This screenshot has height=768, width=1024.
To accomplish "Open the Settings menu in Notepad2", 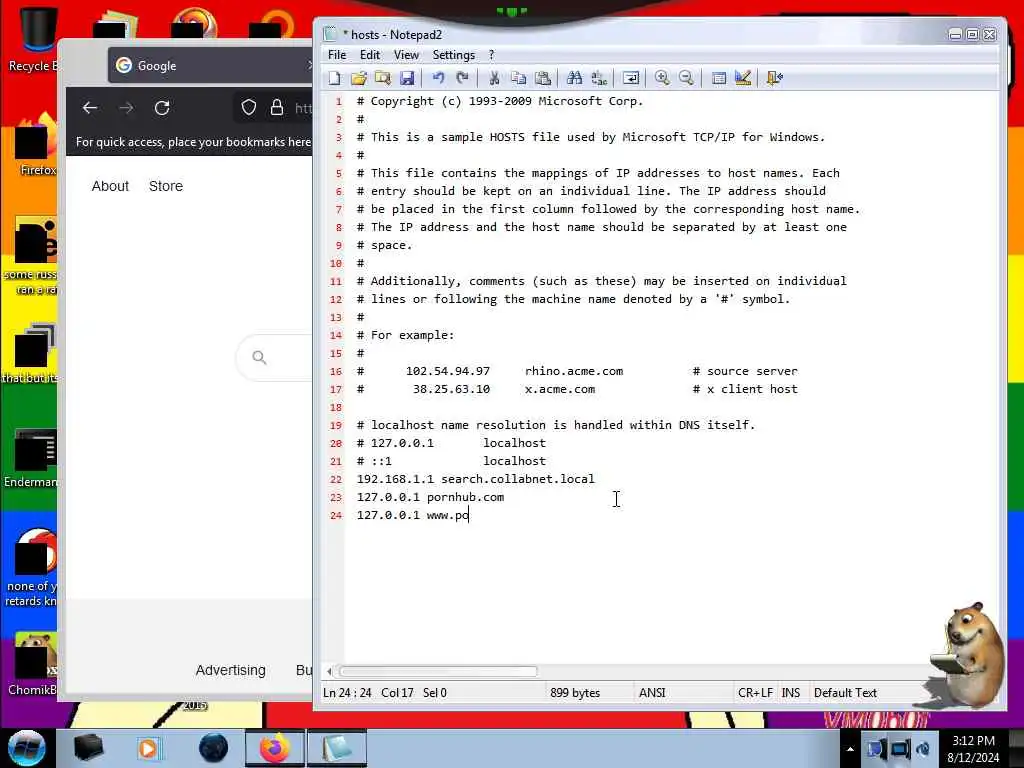I will (x=454, y=55).
